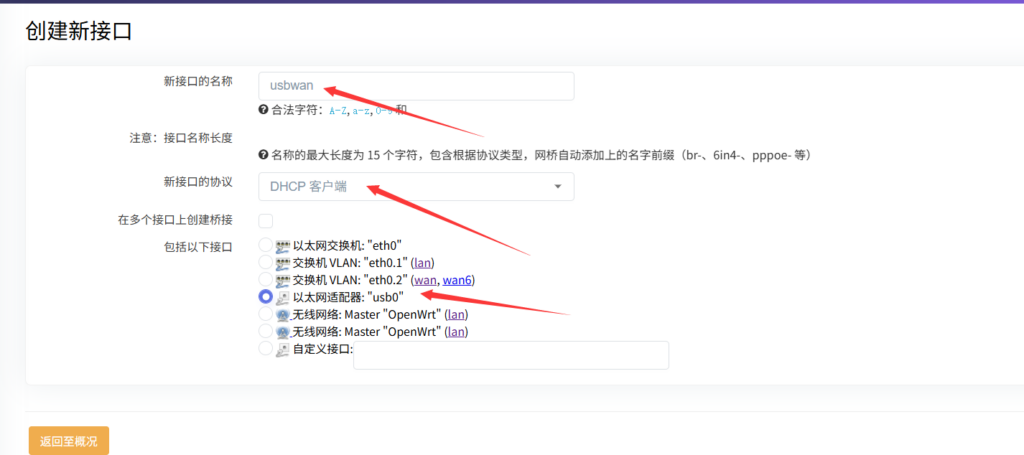1024x455 pixels.
Task: Click the 创建新接口 heading
Action: click(x=79, y=31)
